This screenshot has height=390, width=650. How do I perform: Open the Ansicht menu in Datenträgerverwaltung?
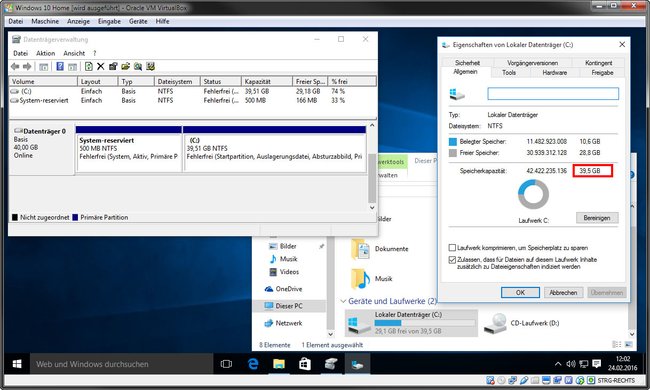coord(74,53)
